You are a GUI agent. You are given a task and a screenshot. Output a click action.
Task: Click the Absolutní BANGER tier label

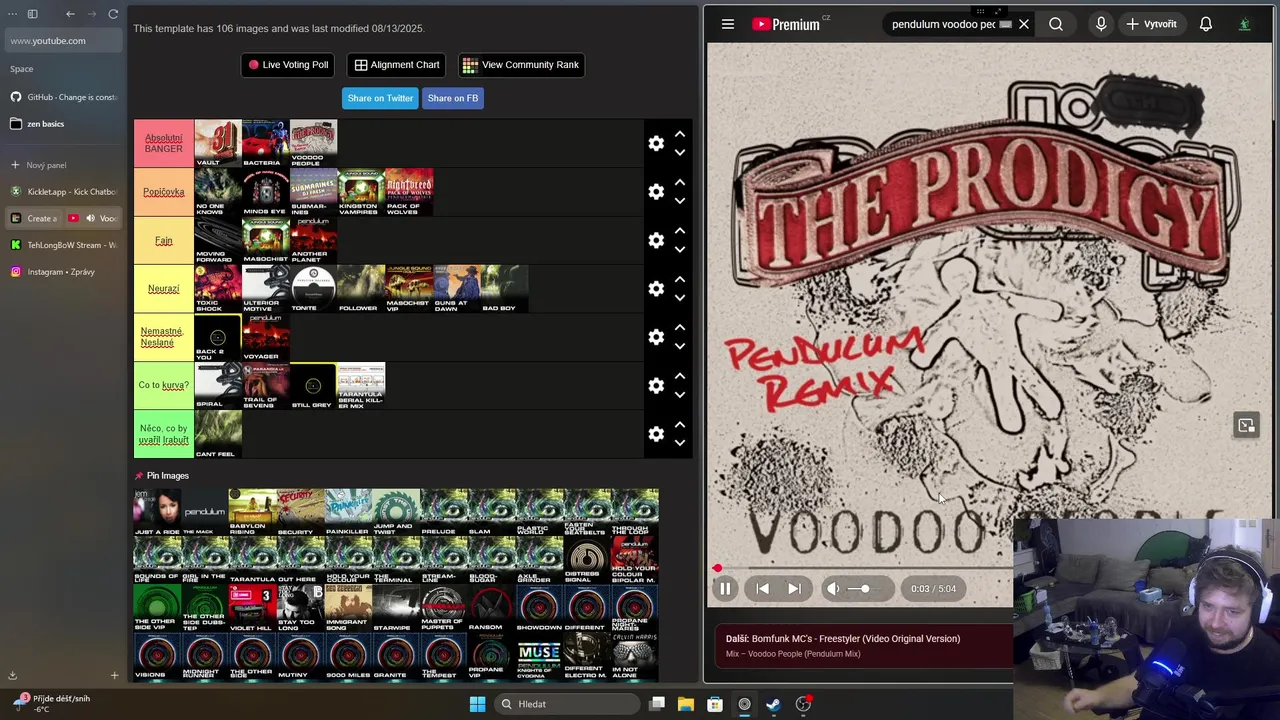(x=163, y=143)
